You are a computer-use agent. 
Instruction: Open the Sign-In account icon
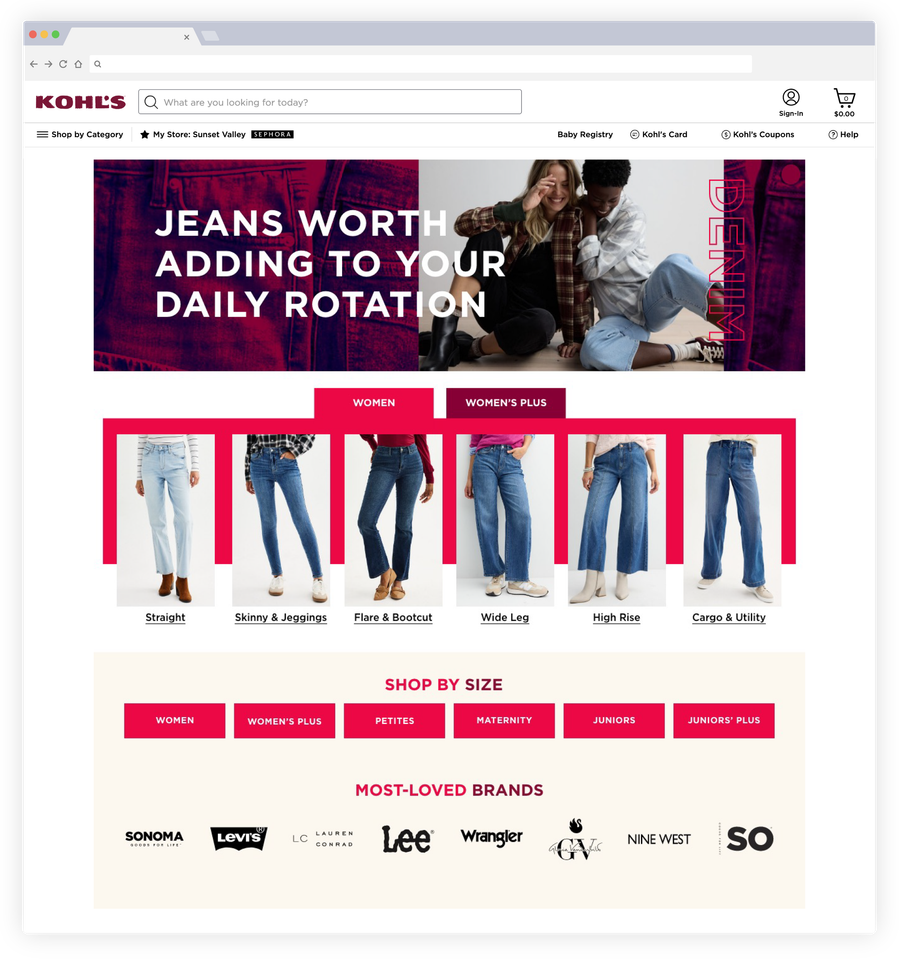coord(791,102)
